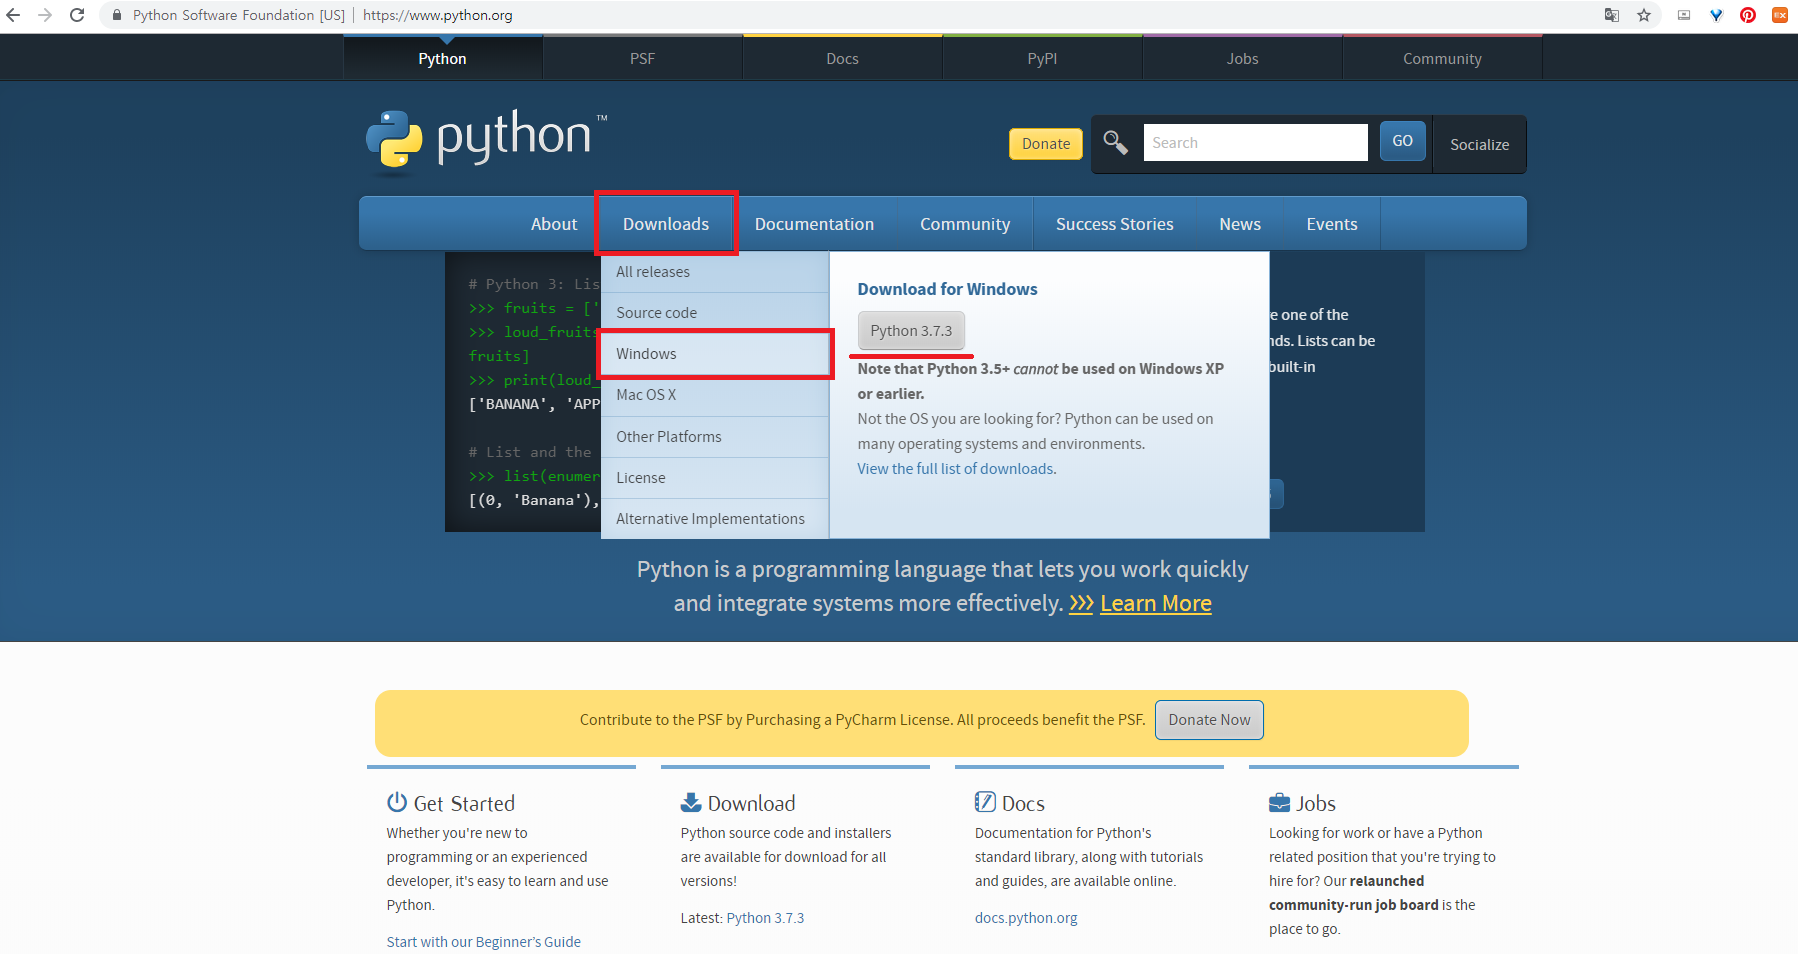The width and height of the screenshot is (1798, 954).
Task: Open the About navigation menu
Action: pos(554,224)
